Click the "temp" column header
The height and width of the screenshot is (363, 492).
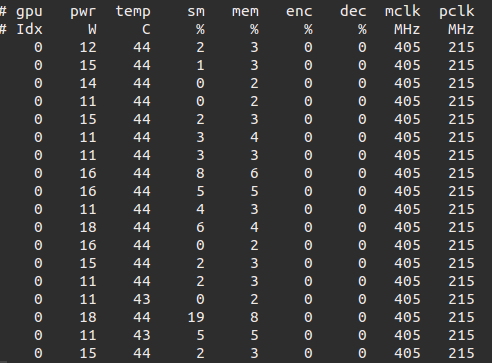click(x=133, y=12)
